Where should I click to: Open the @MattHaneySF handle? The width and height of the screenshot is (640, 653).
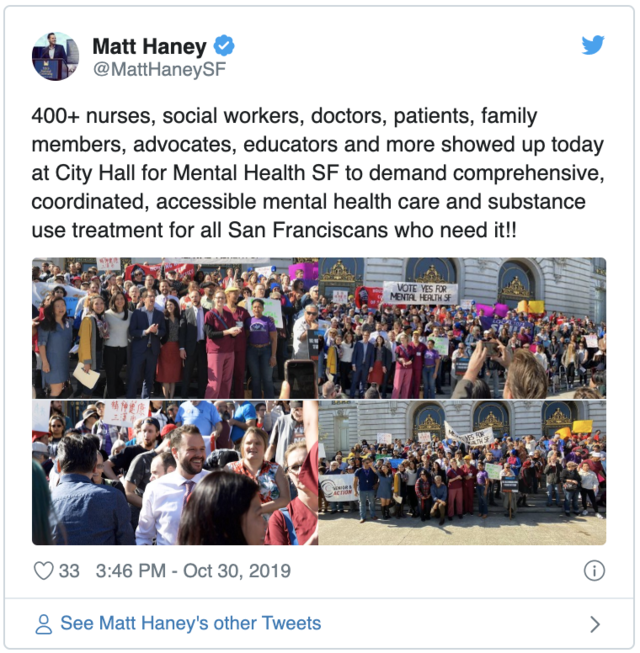tap(159, 69)
